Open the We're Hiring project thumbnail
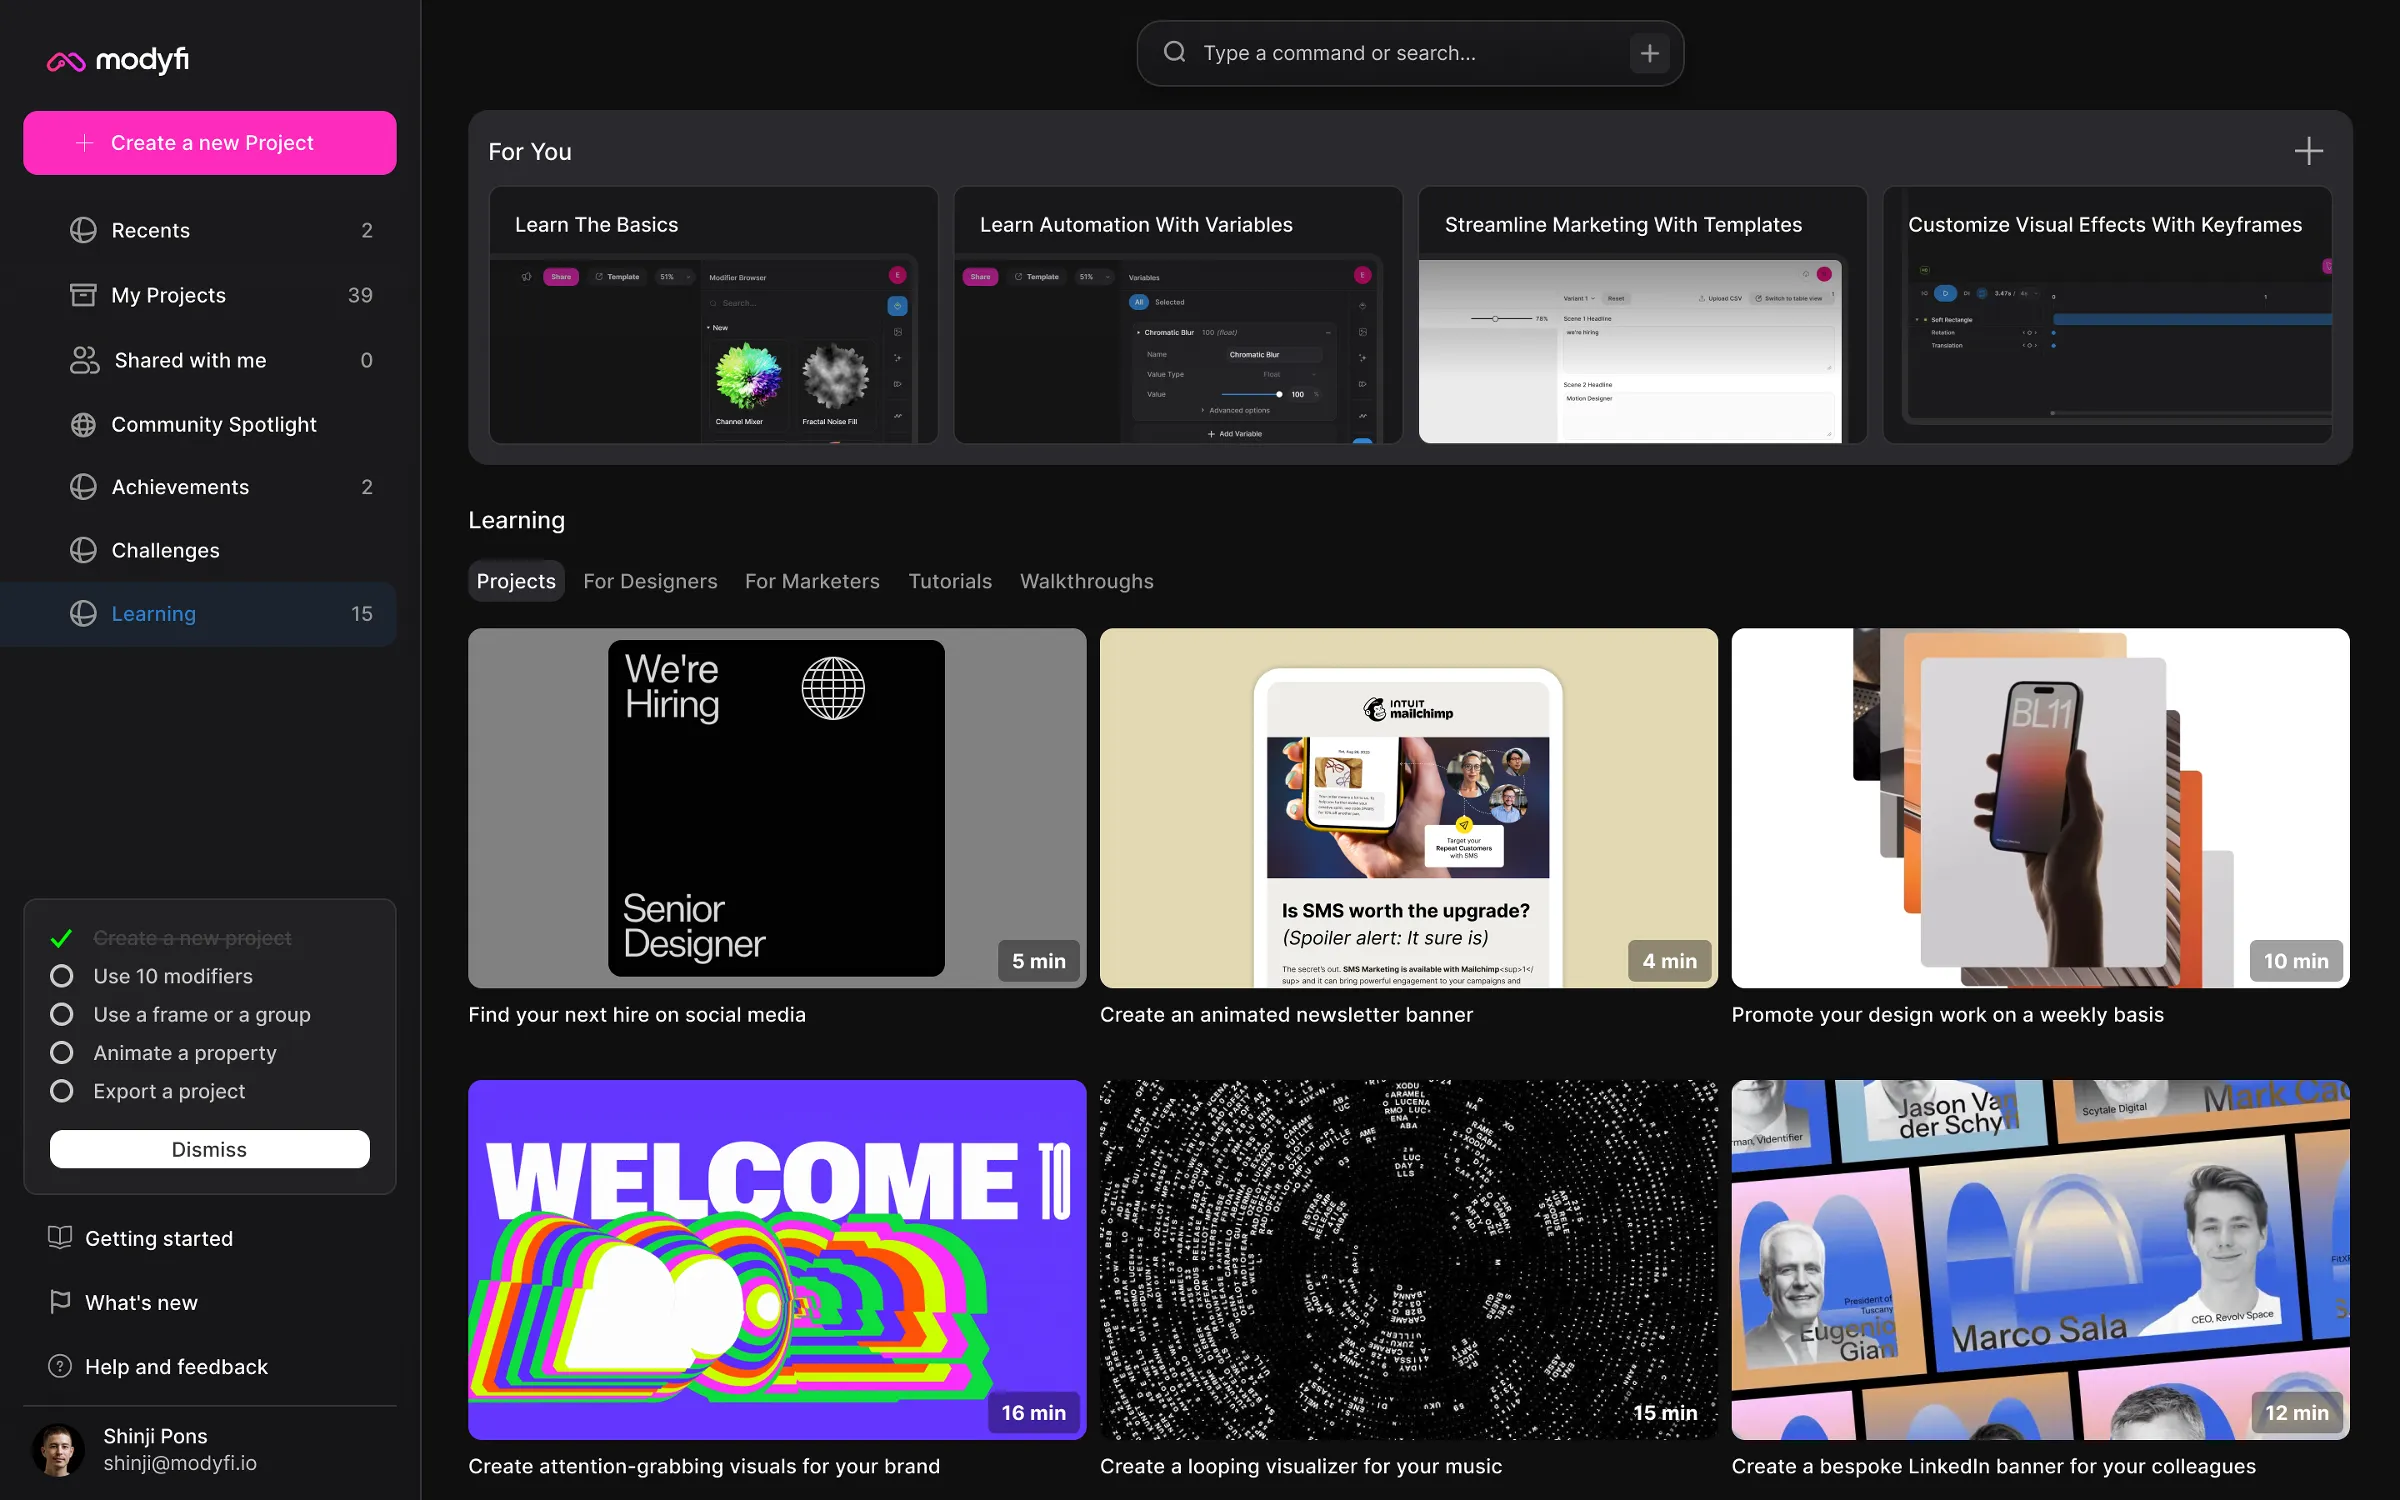The height and width of the screenshot is (1500, 2400). [777, 808]
